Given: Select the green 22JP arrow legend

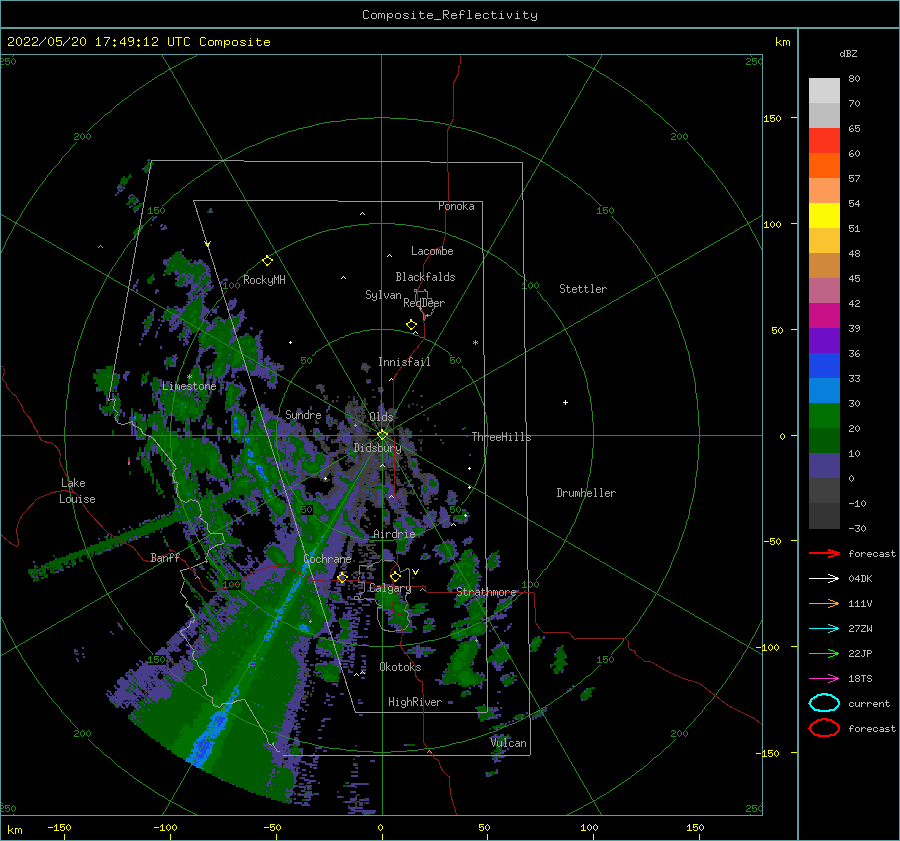Looking at the screenshot, I should (x=824, y=653).
